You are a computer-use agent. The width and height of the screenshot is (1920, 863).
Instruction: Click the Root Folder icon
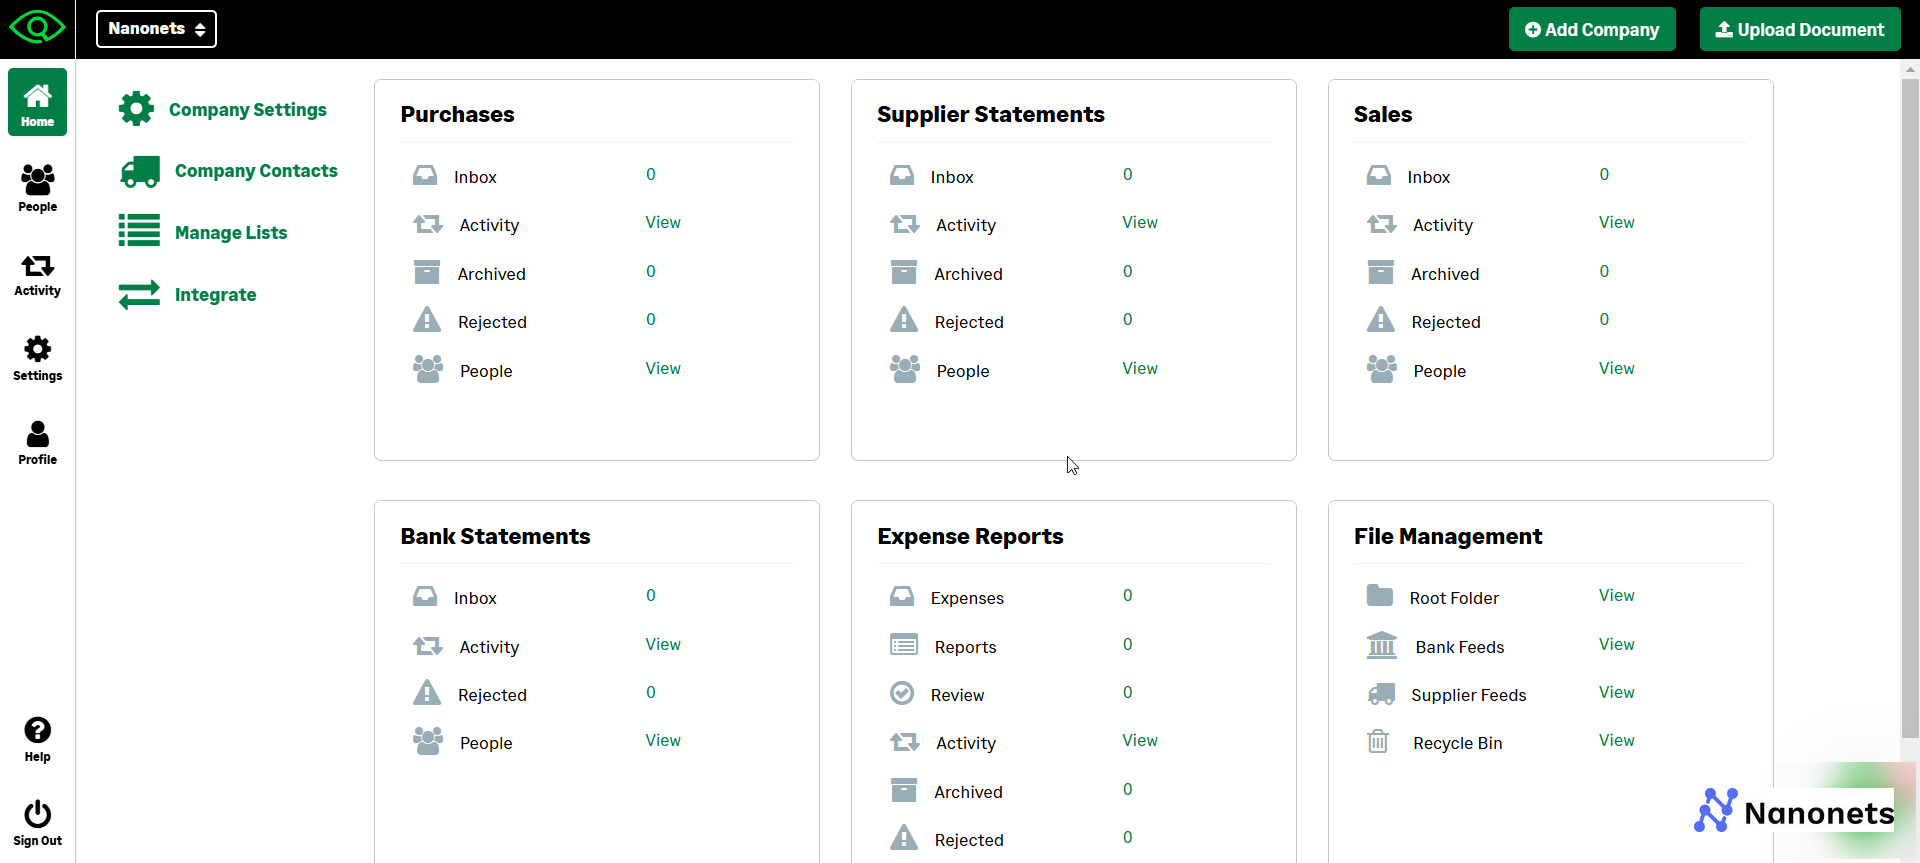(1380, 596)
